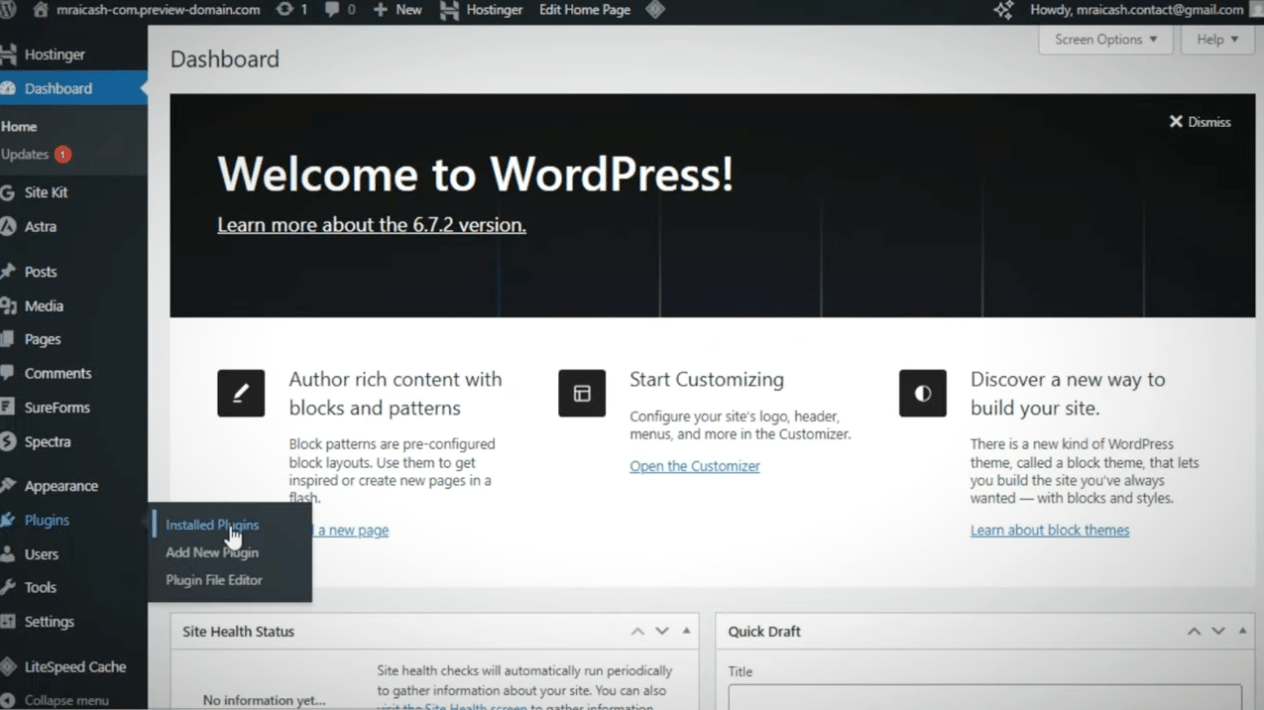This screenshot has height=710, width=1264.
Task: Select Add New Plugin from submenu
Action: (212, 552)
